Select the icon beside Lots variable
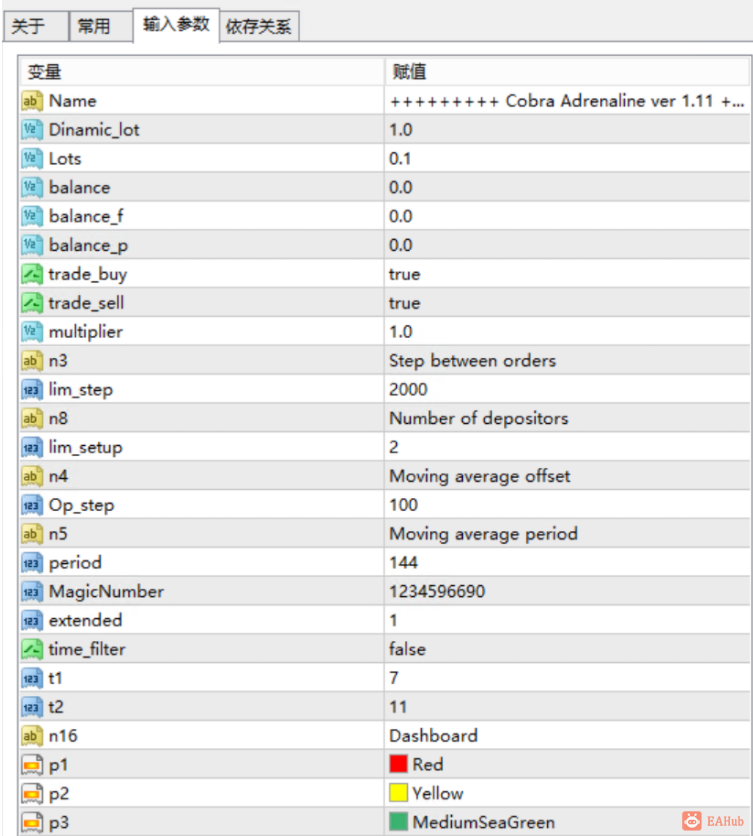The height and width of the screenshot is (836, 753). click(31, 159)
